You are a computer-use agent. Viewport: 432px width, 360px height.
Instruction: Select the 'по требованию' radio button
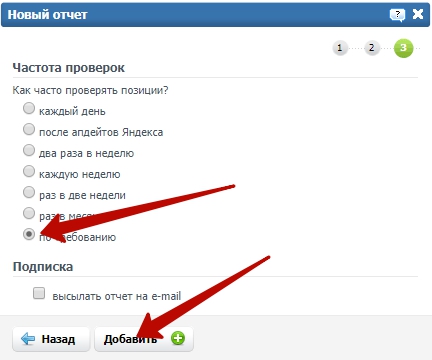coord(29,234)
